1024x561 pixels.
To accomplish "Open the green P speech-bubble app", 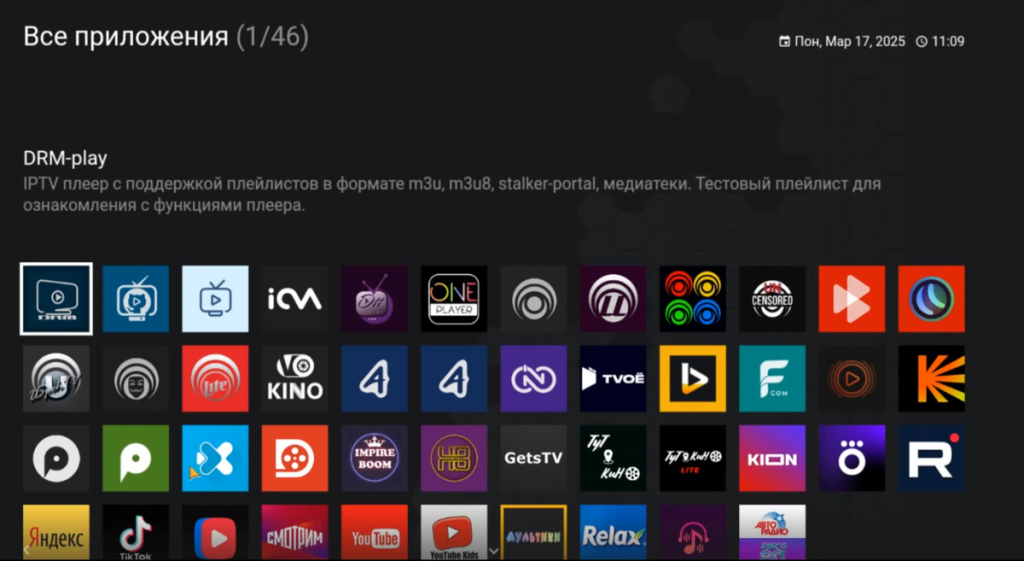I will [136, 458].
